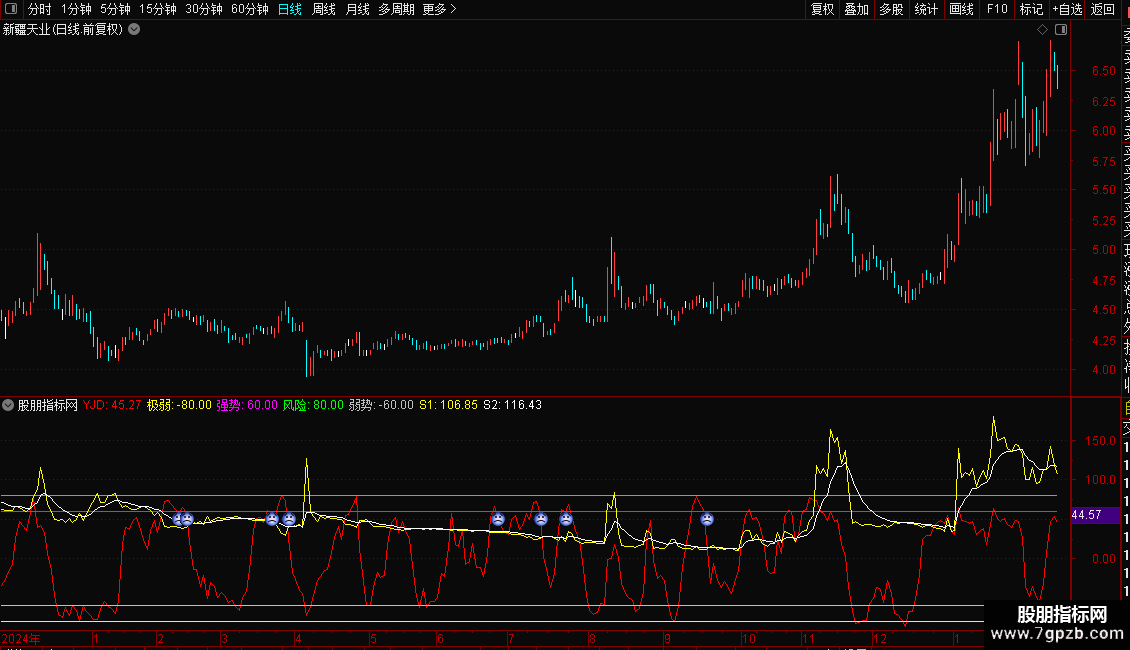Click the 强势: 60.00 value
1130x650 pixels.
(x=246, y=405)
